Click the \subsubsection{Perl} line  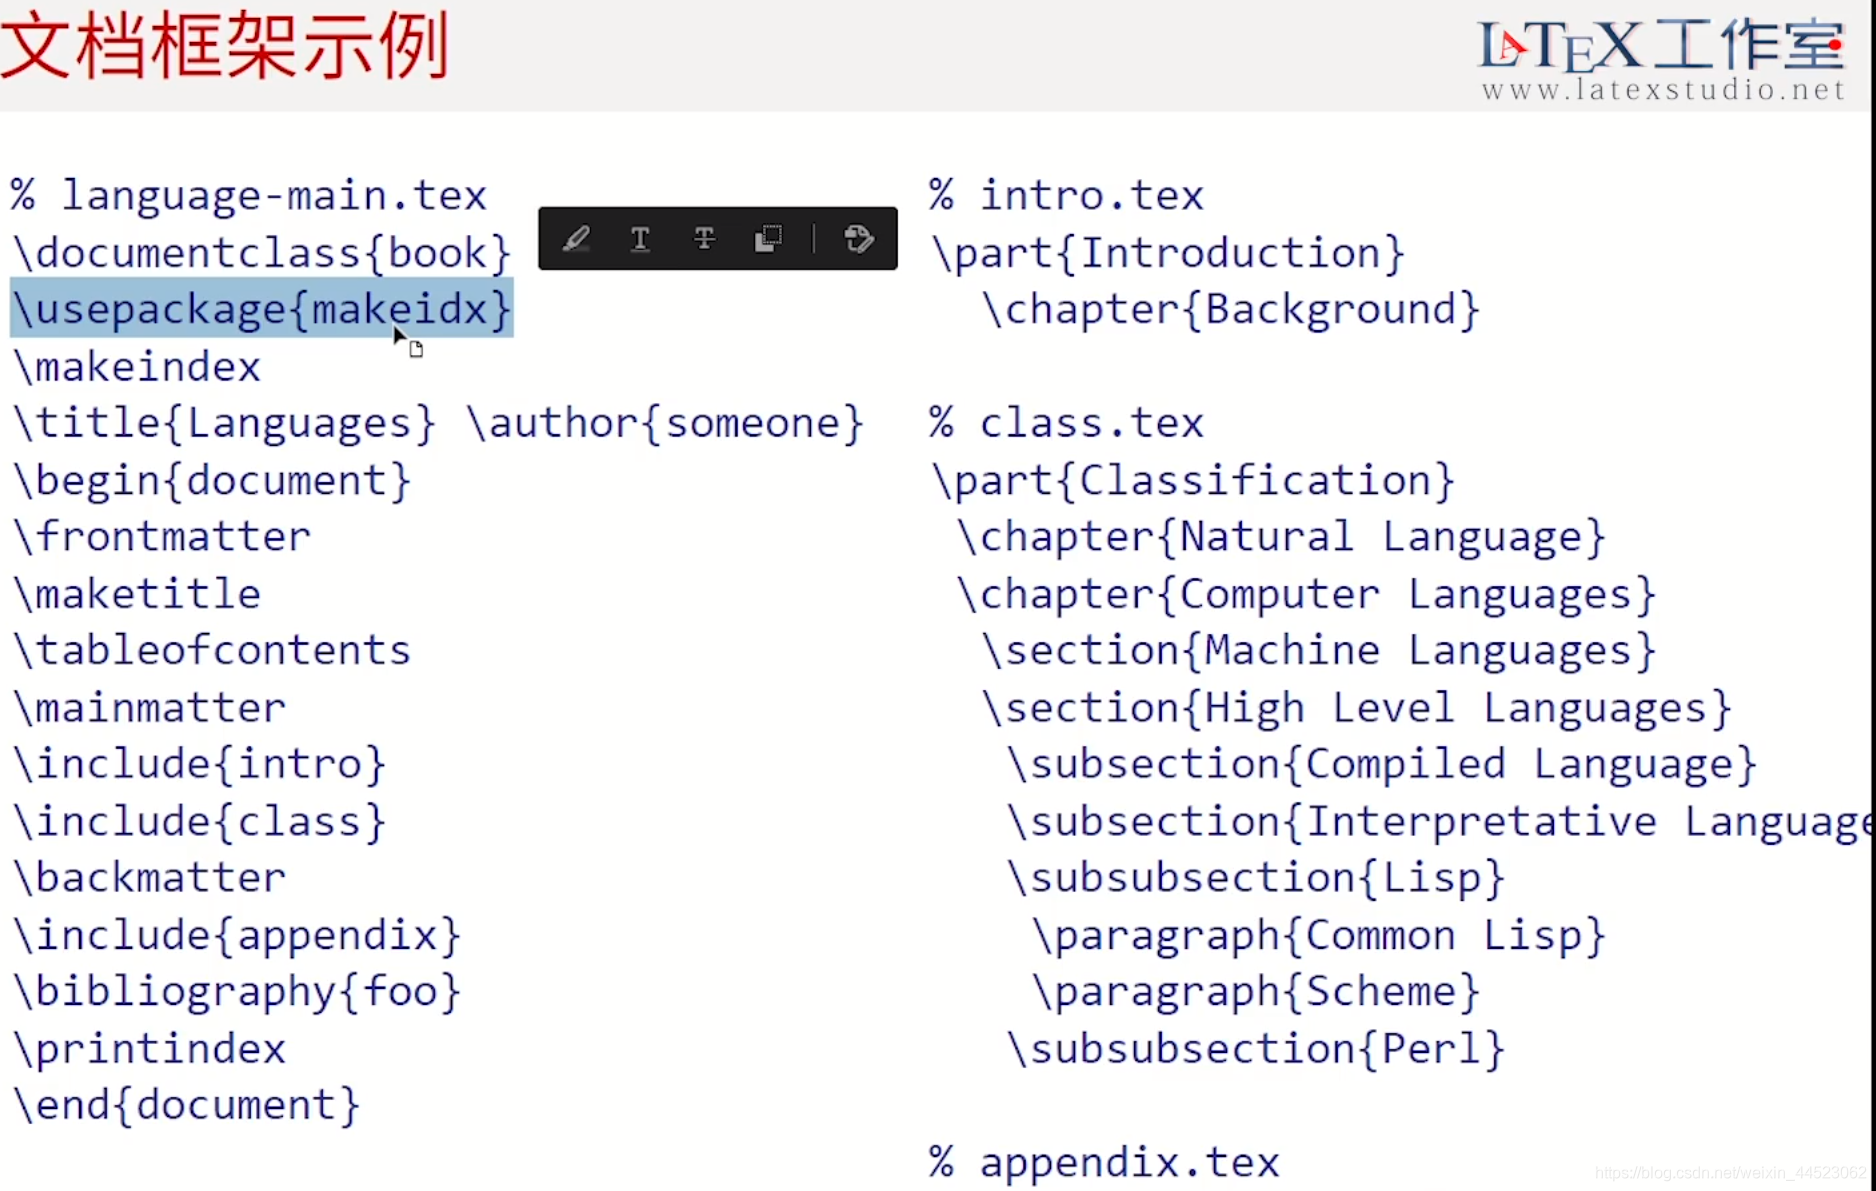coord(1256,1049)
